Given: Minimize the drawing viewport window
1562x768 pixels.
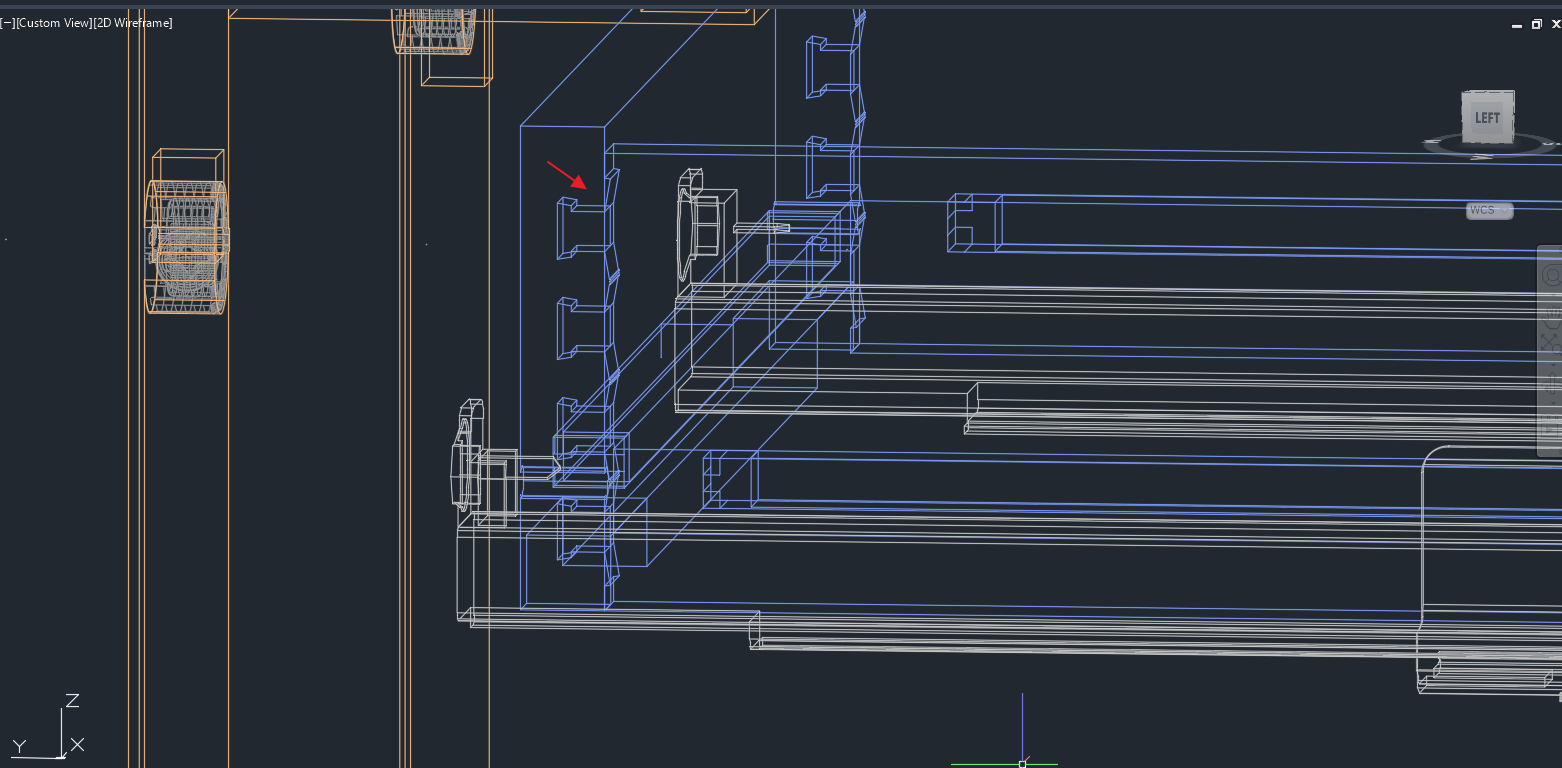Looking at the screenshot, I should pos(1519,25).
